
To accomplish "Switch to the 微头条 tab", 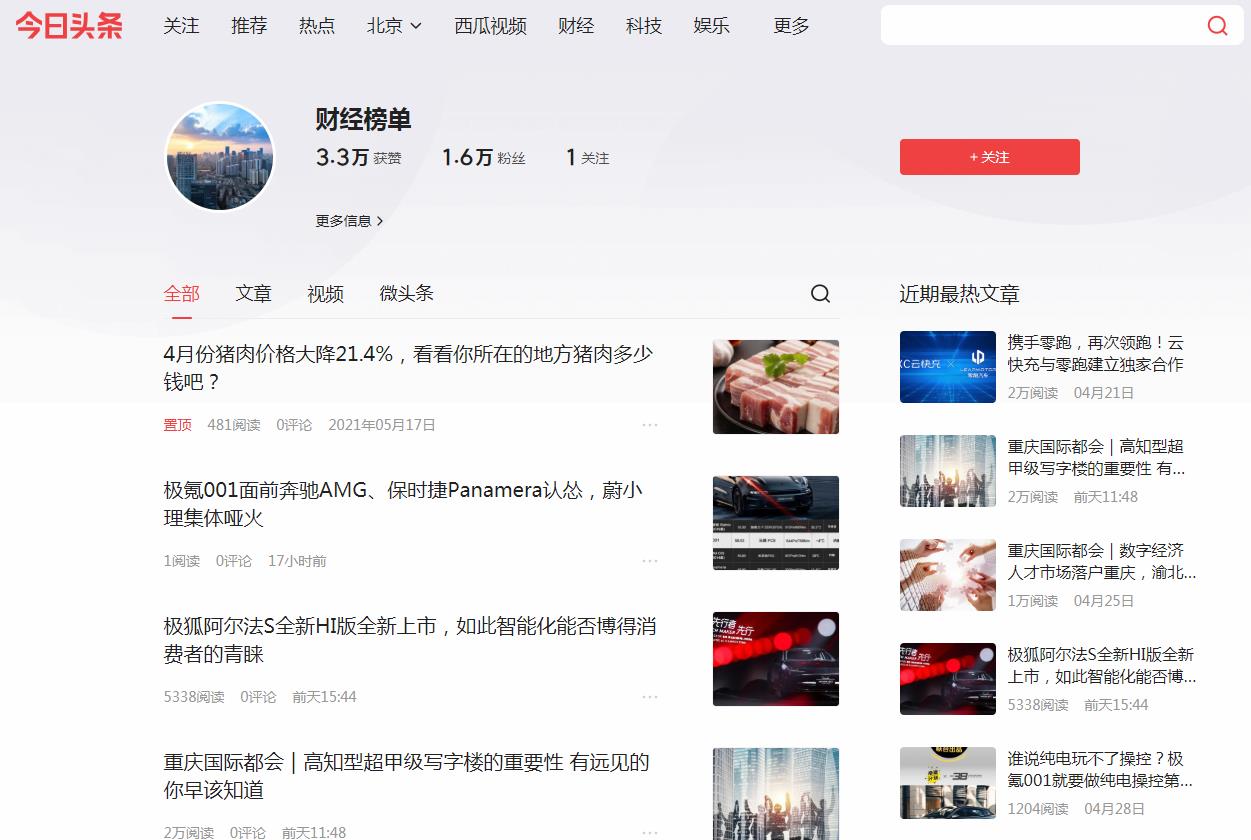I will [406, 293].
